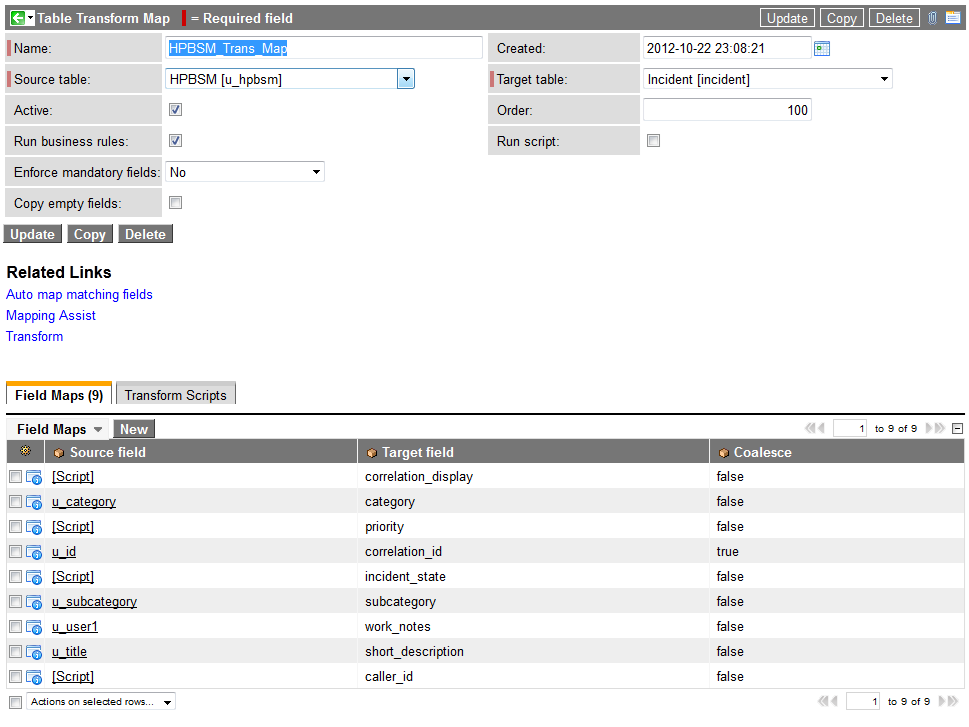Image resolution: width=969 pixels, height=727 pixels.
Task: Check the select-all checkbox at list bottom
Action: 15,702
